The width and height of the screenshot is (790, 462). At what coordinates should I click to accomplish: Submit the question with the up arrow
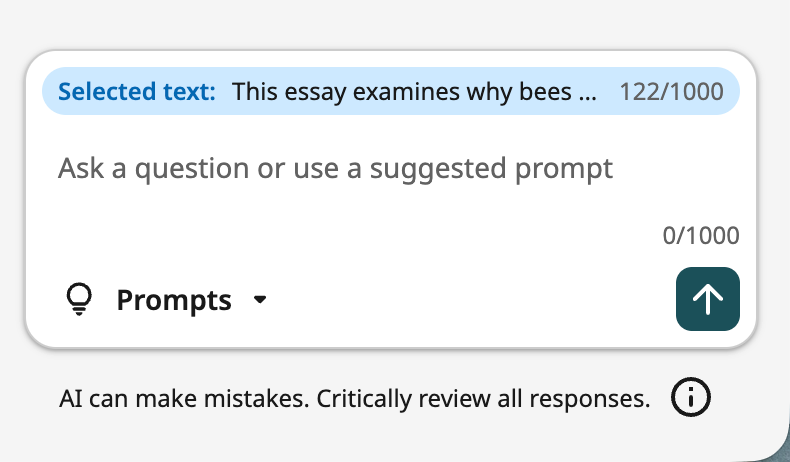coord(707,299)
